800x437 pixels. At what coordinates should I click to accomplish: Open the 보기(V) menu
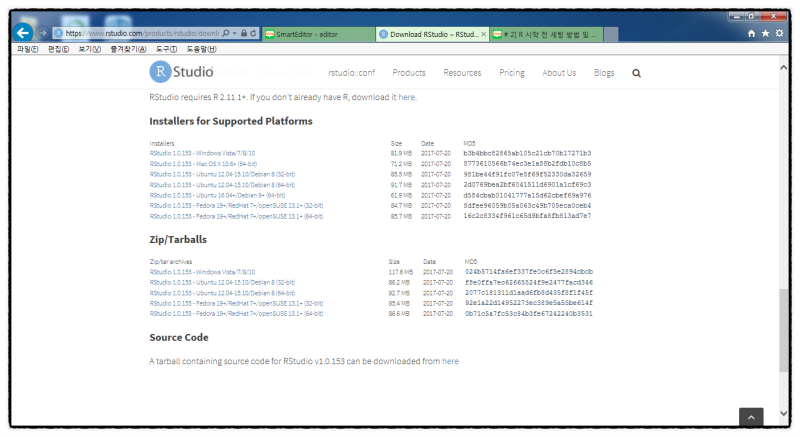click(x=89, y=49)
